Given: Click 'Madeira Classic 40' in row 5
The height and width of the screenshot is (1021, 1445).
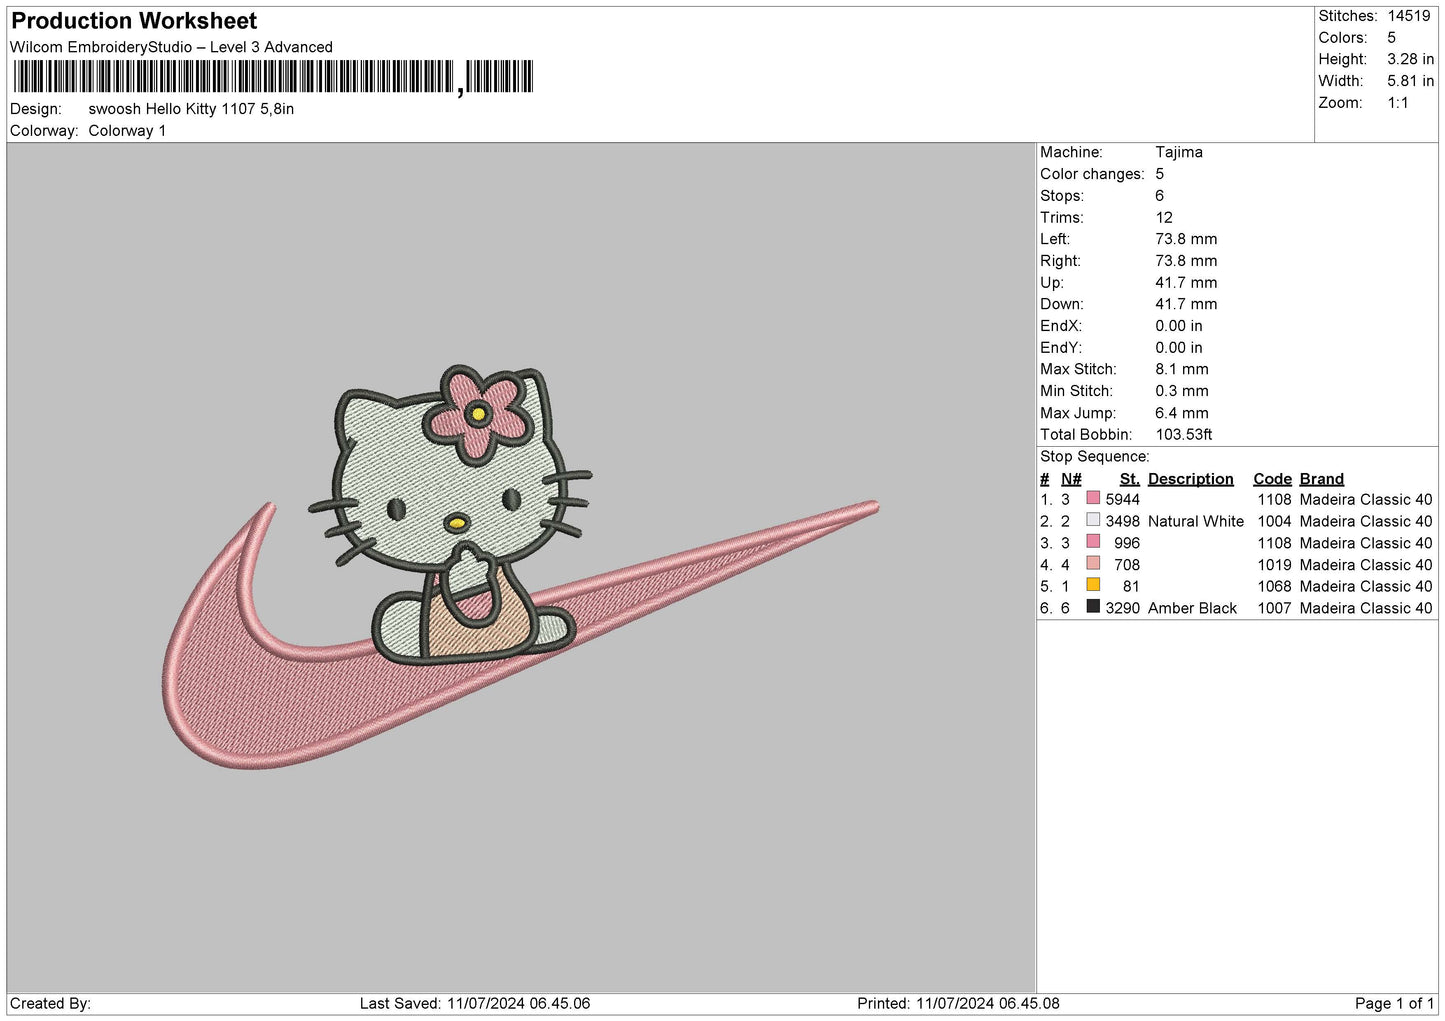Looking at the screenshot, I should click(x=1366, y=586).
